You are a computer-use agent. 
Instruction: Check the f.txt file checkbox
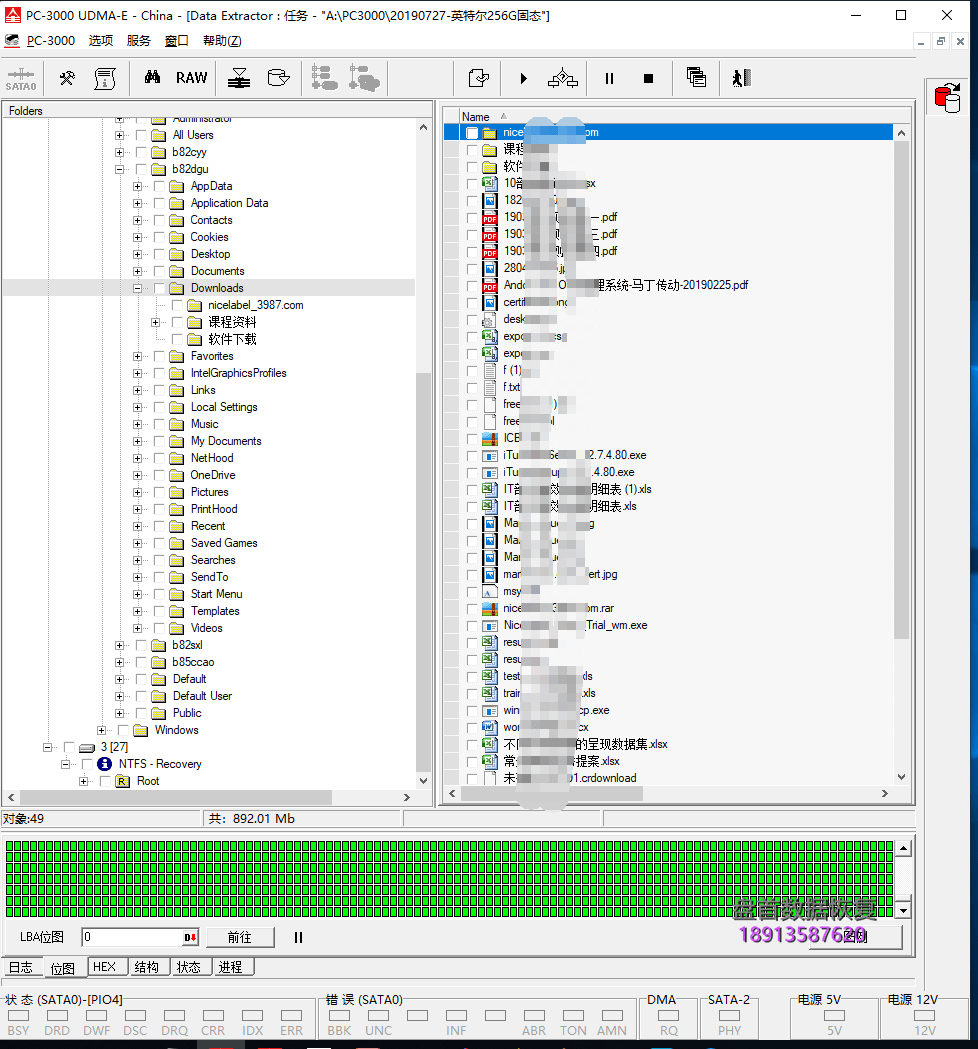pos(472,387)
